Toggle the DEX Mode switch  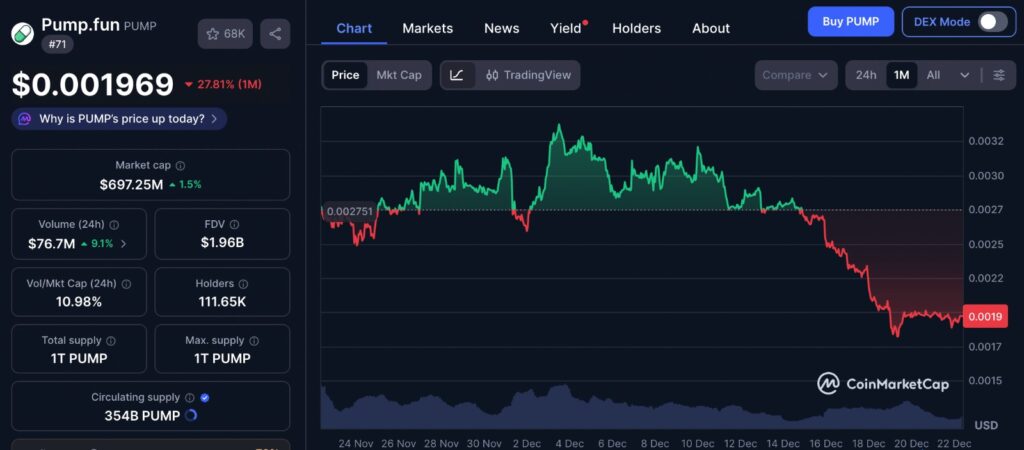(x=992, y=22)
